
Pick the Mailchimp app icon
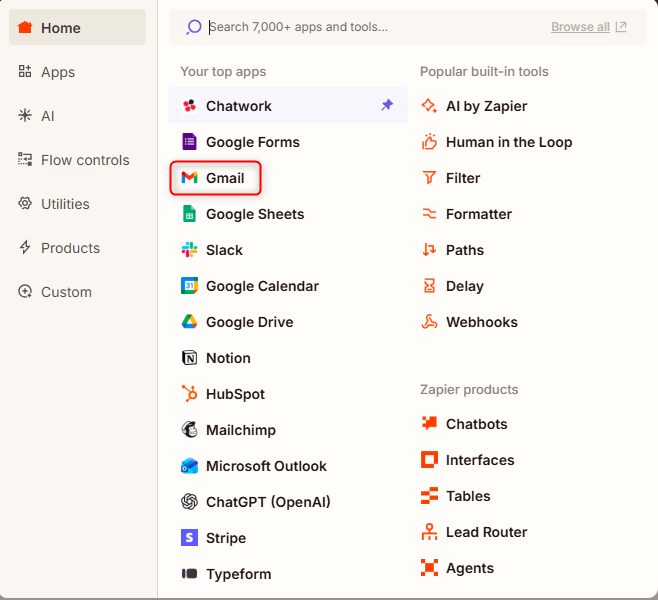click(189, 430)
